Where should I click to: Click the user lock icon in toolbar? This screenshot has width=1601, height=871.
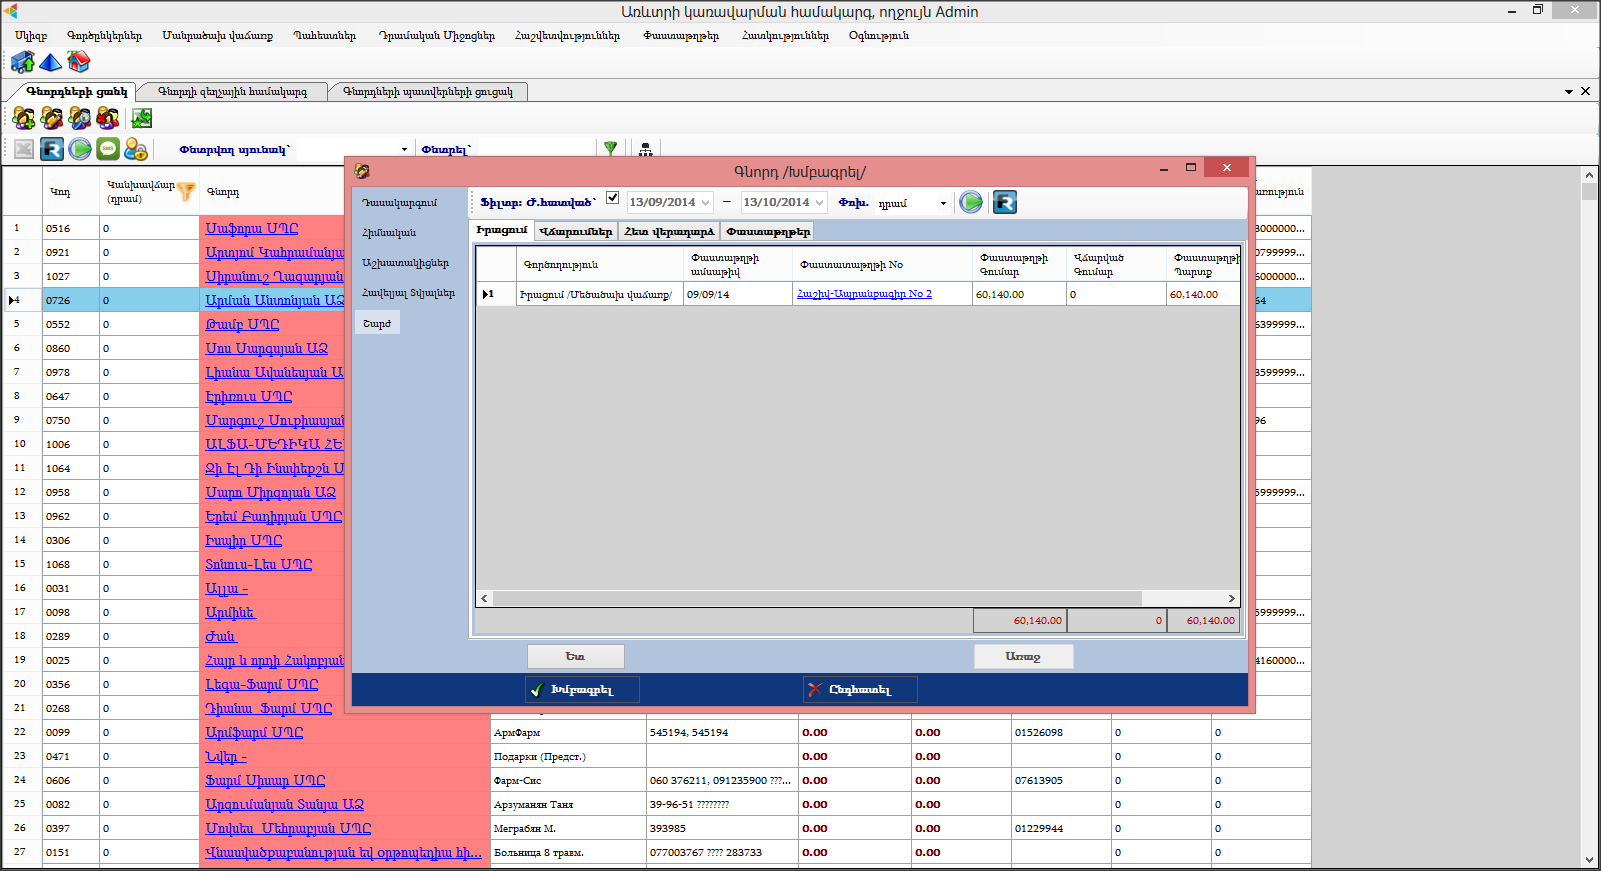point(136,149)
